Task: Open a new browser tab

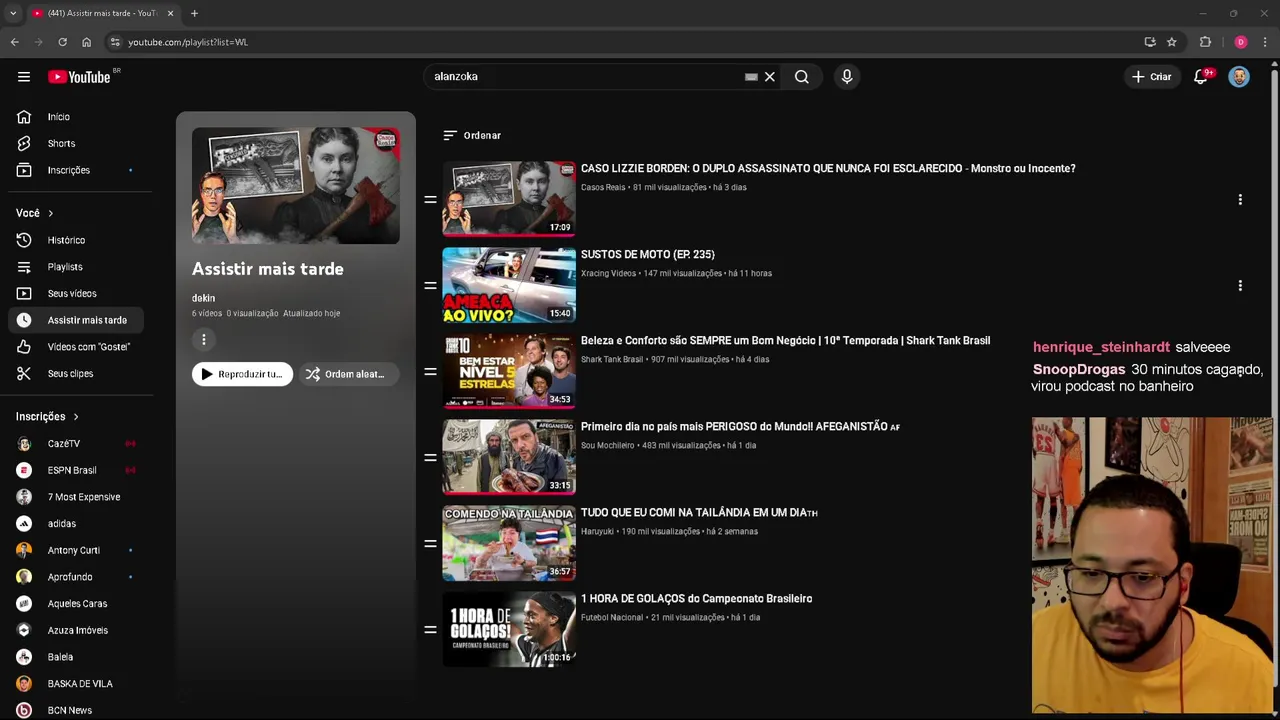Action: (194, 13)
